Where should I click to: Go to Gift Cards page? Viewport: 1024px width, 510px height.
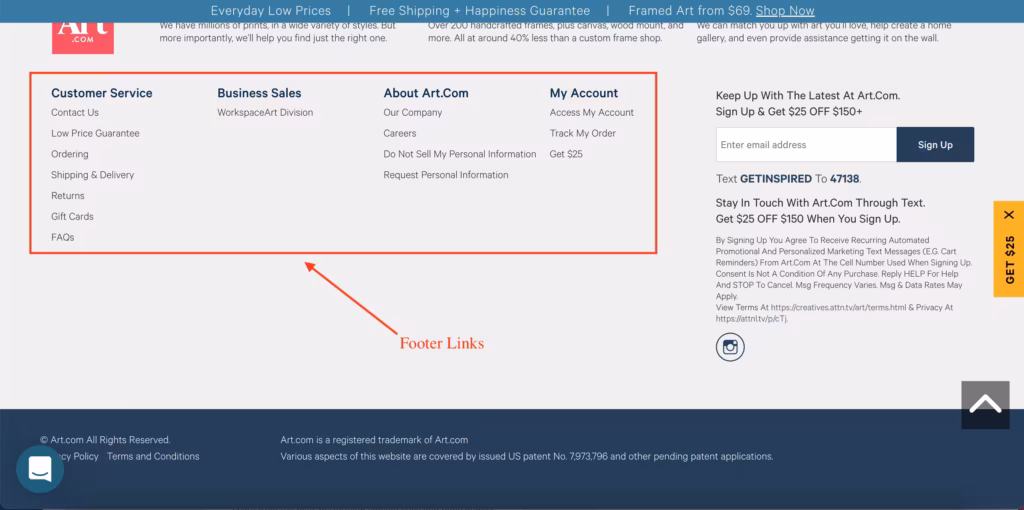(x=72, y=216)
